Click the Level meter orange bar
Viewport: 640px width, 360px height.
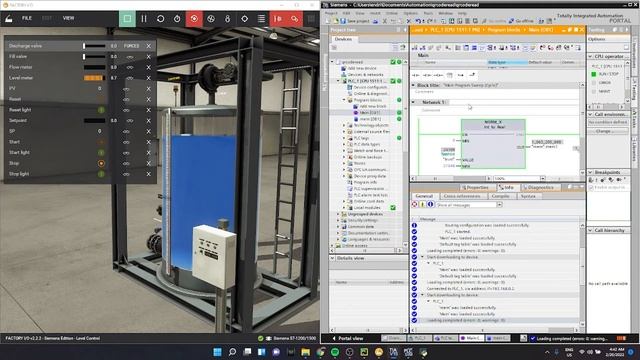(94, 78)
